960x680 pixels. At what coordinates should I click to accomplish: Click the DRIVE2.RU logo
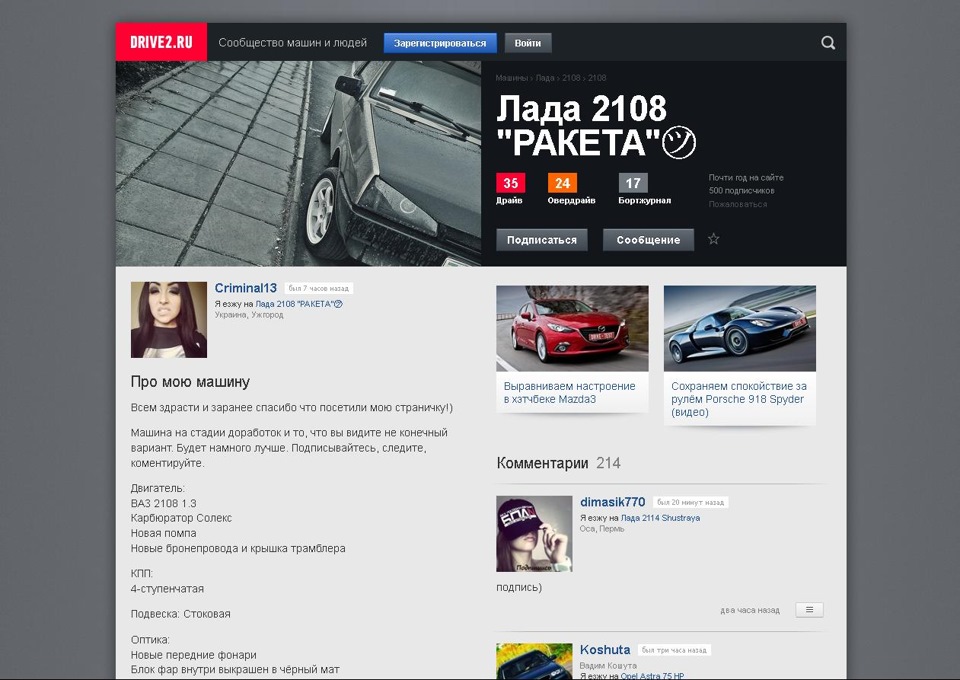(x=161, y=42)
